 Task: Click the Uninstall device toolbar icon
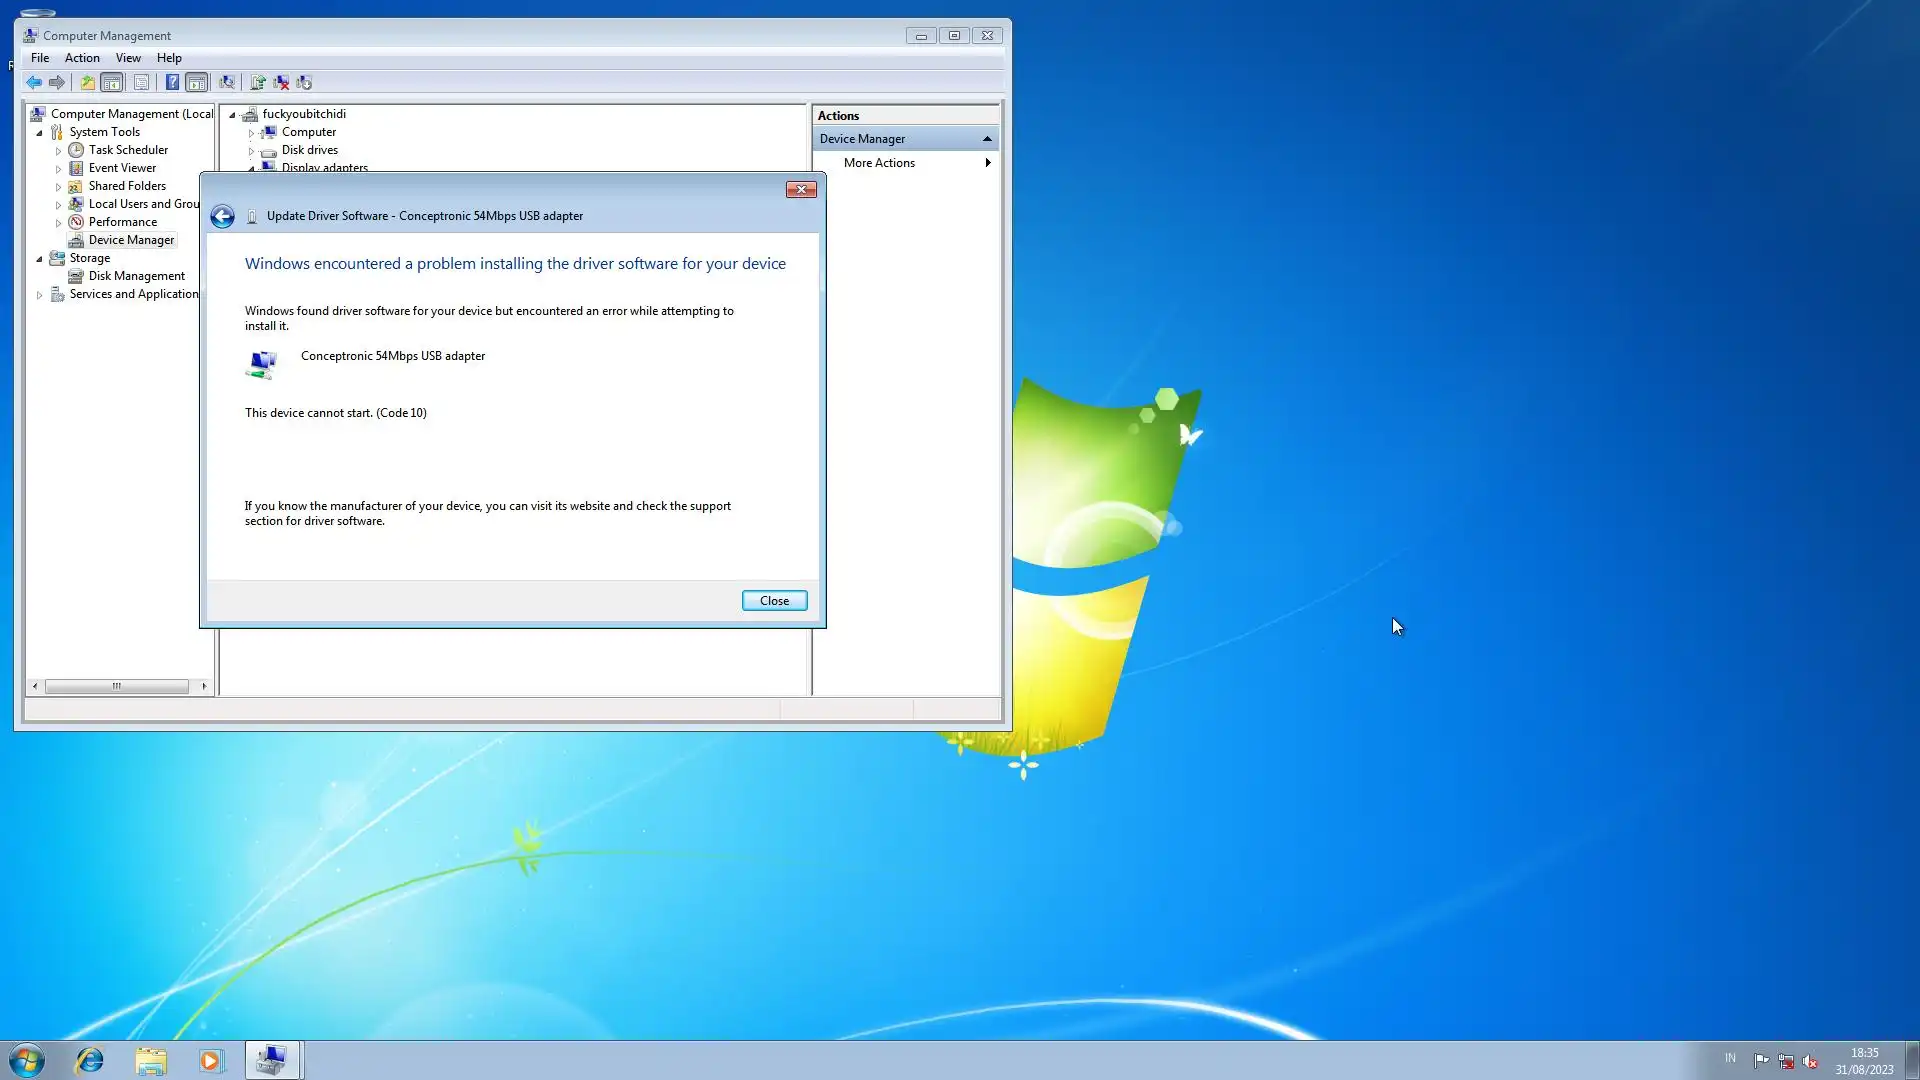281,82
